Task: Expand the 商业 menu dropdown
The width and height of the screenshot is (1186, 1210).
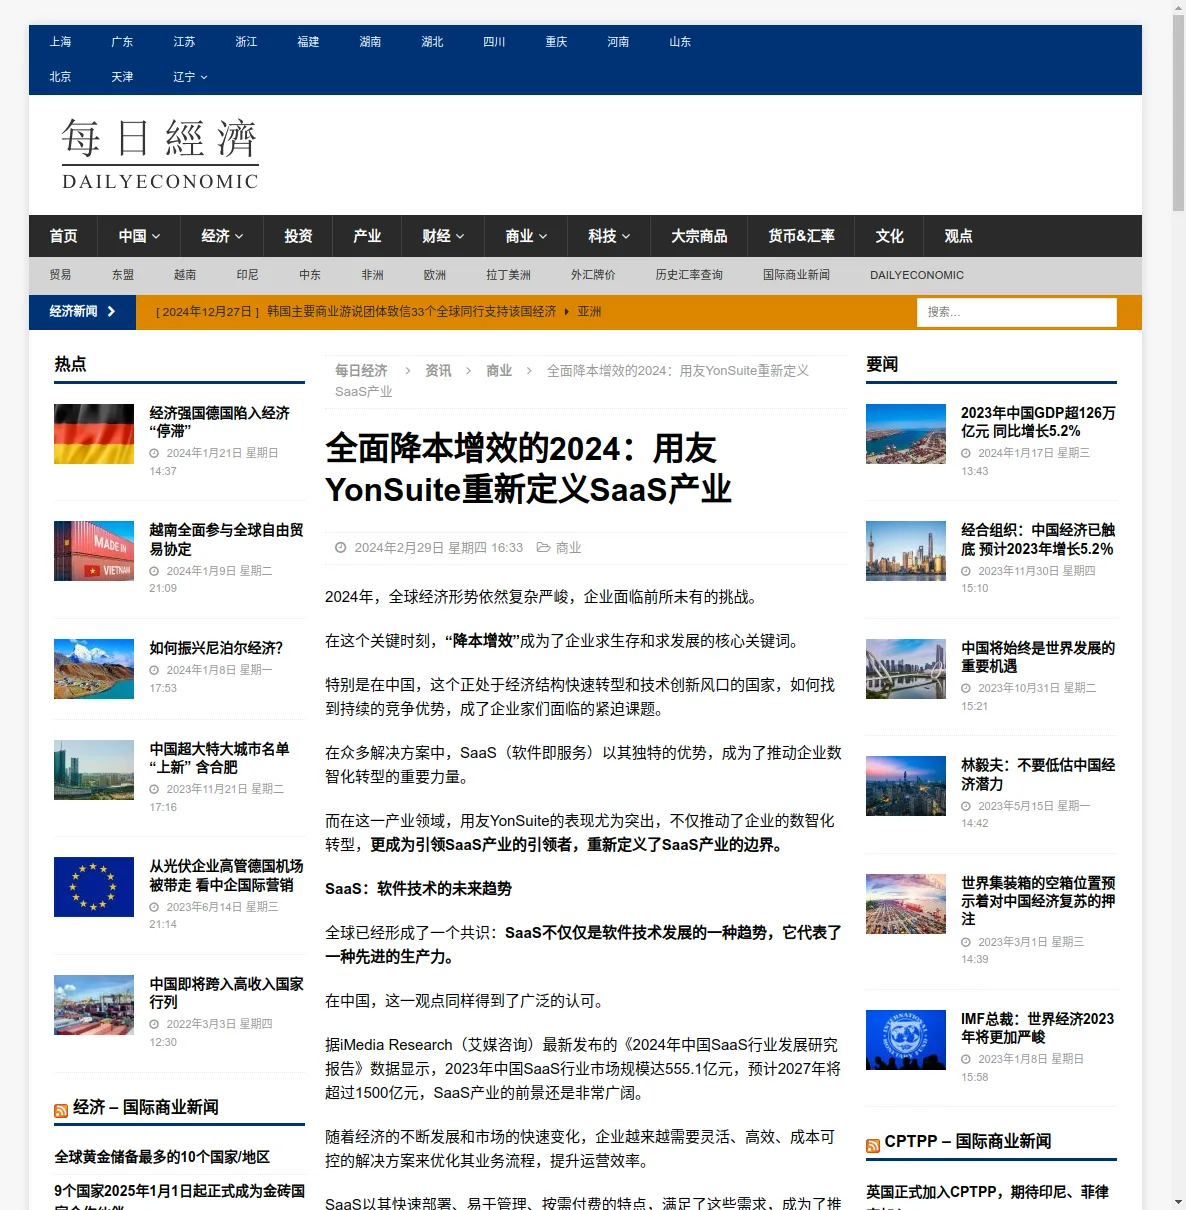Action: pos(526,236)
